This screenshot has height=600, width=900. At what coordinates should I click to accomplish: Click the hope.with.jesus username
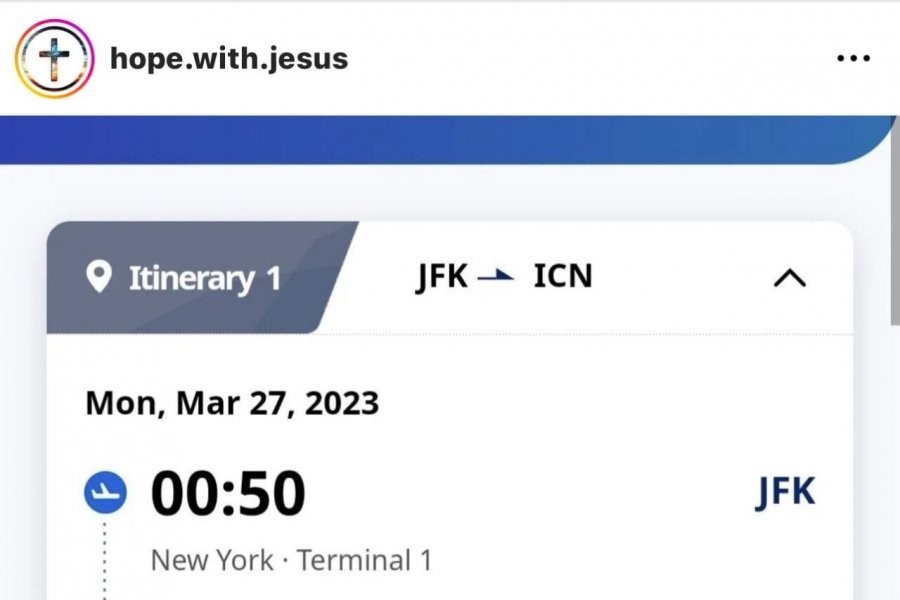point(229,58)
